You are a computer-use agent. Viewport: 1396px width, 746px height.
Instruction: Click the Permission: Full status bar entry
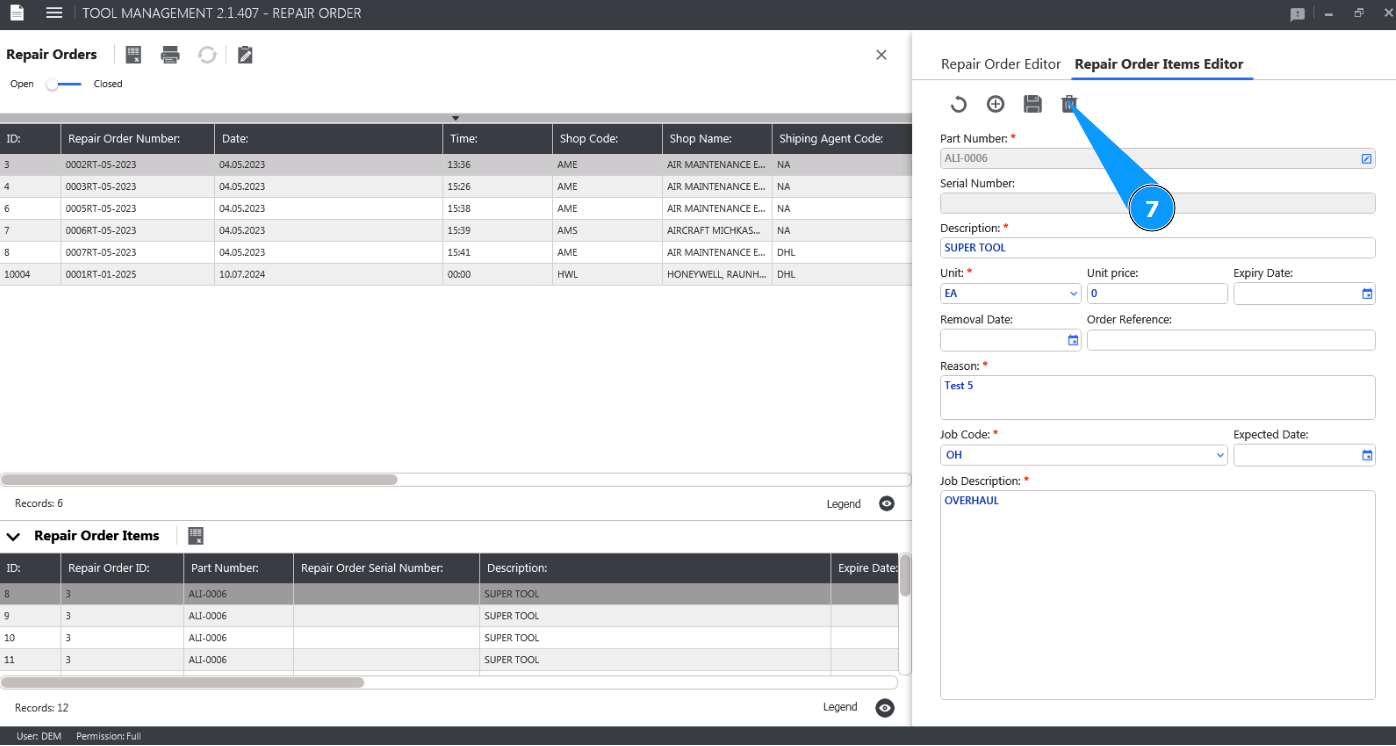coord(108,737)
